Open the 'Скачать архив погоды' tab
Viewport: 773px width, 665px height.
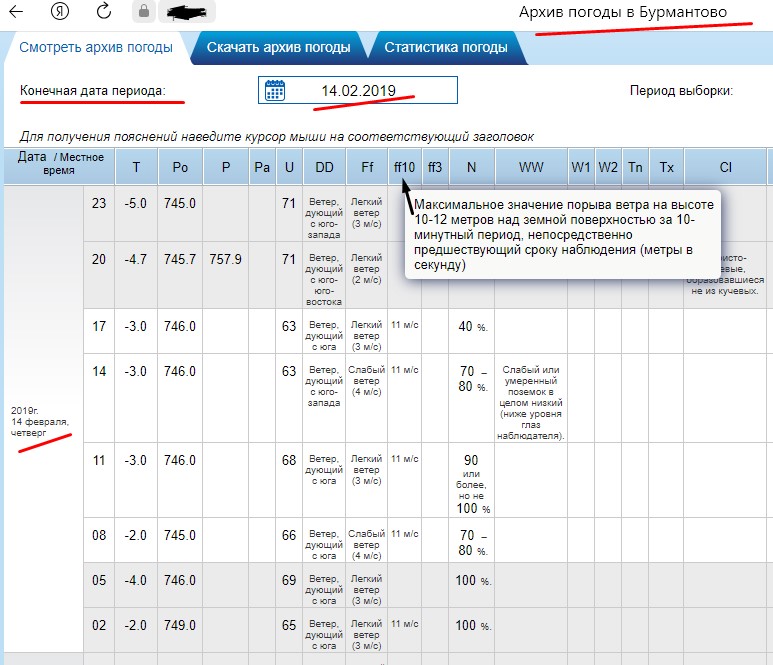279,47
